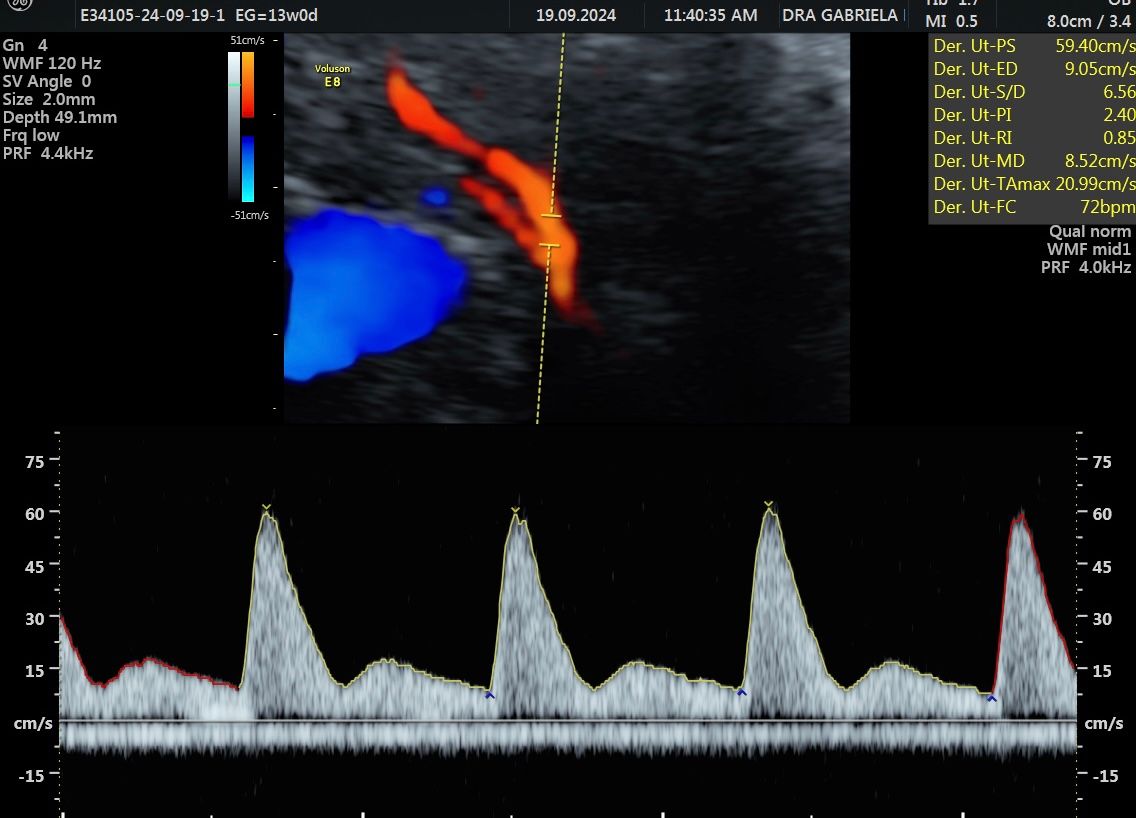Click the exam date 19.09.2024 in header
The width and height of the screenshot is (1136, 818).
click(x=576, y=15)
